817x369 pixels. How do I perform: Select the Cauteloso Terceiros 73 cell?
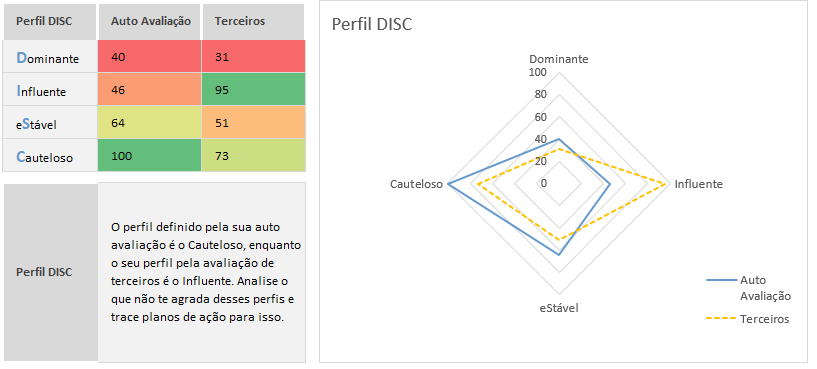(254, 155)
